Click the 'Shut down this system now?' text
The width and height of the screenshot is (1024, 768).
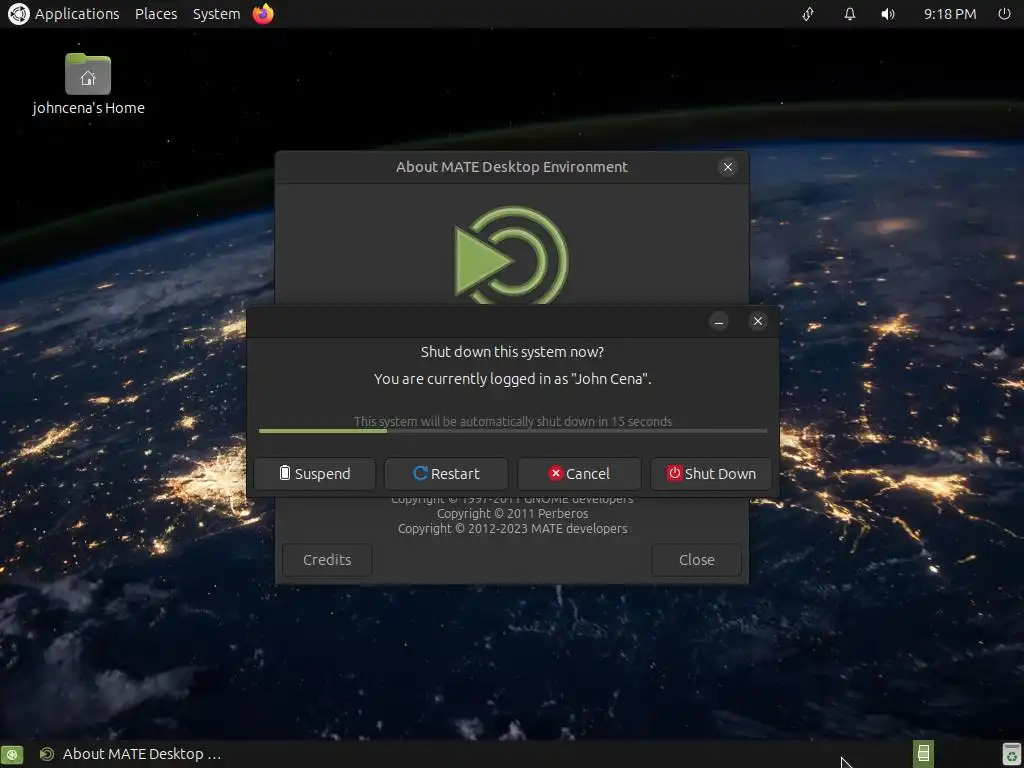click(x=512, y=352)
